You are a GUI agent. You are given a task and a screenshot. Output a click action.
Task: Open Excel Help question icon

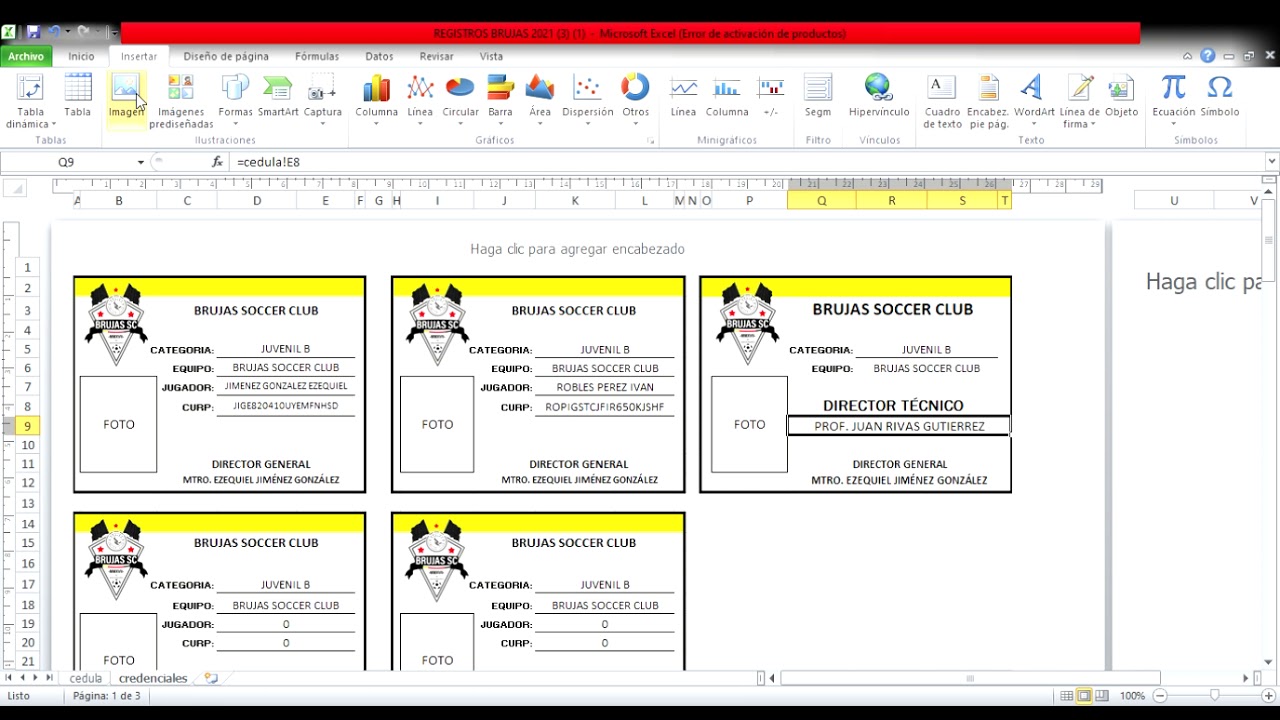pyautogui.click(x=1208, y=56)
